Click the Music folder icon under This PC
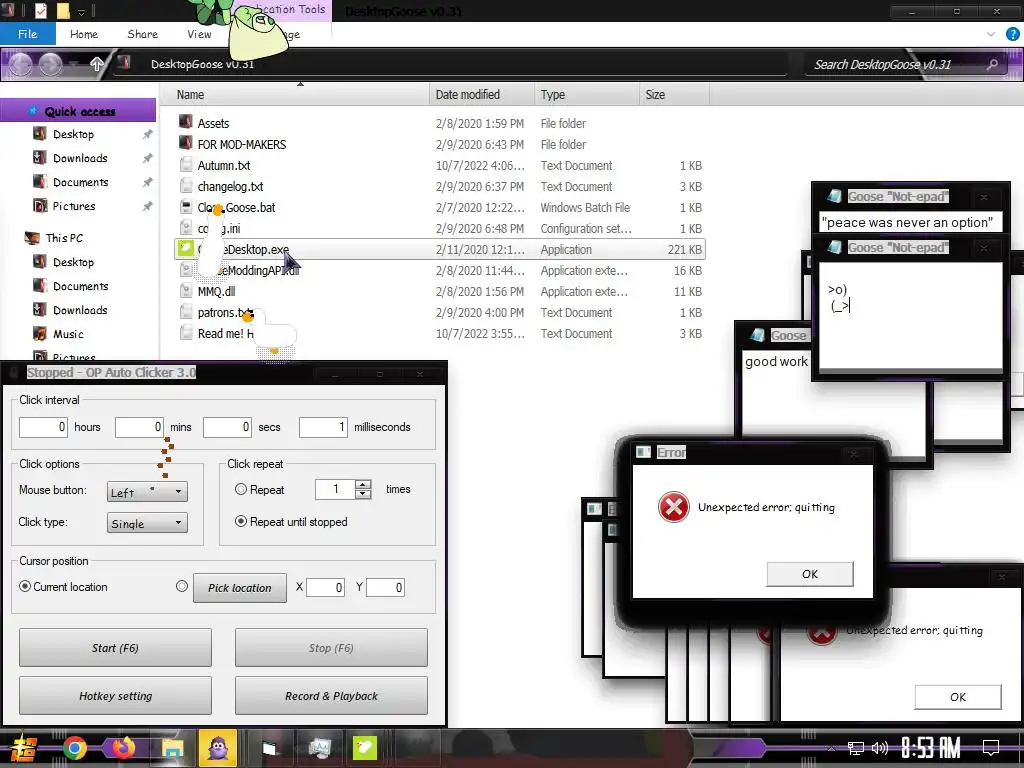Screen dimensions: 1024x768 coord(40,334)
